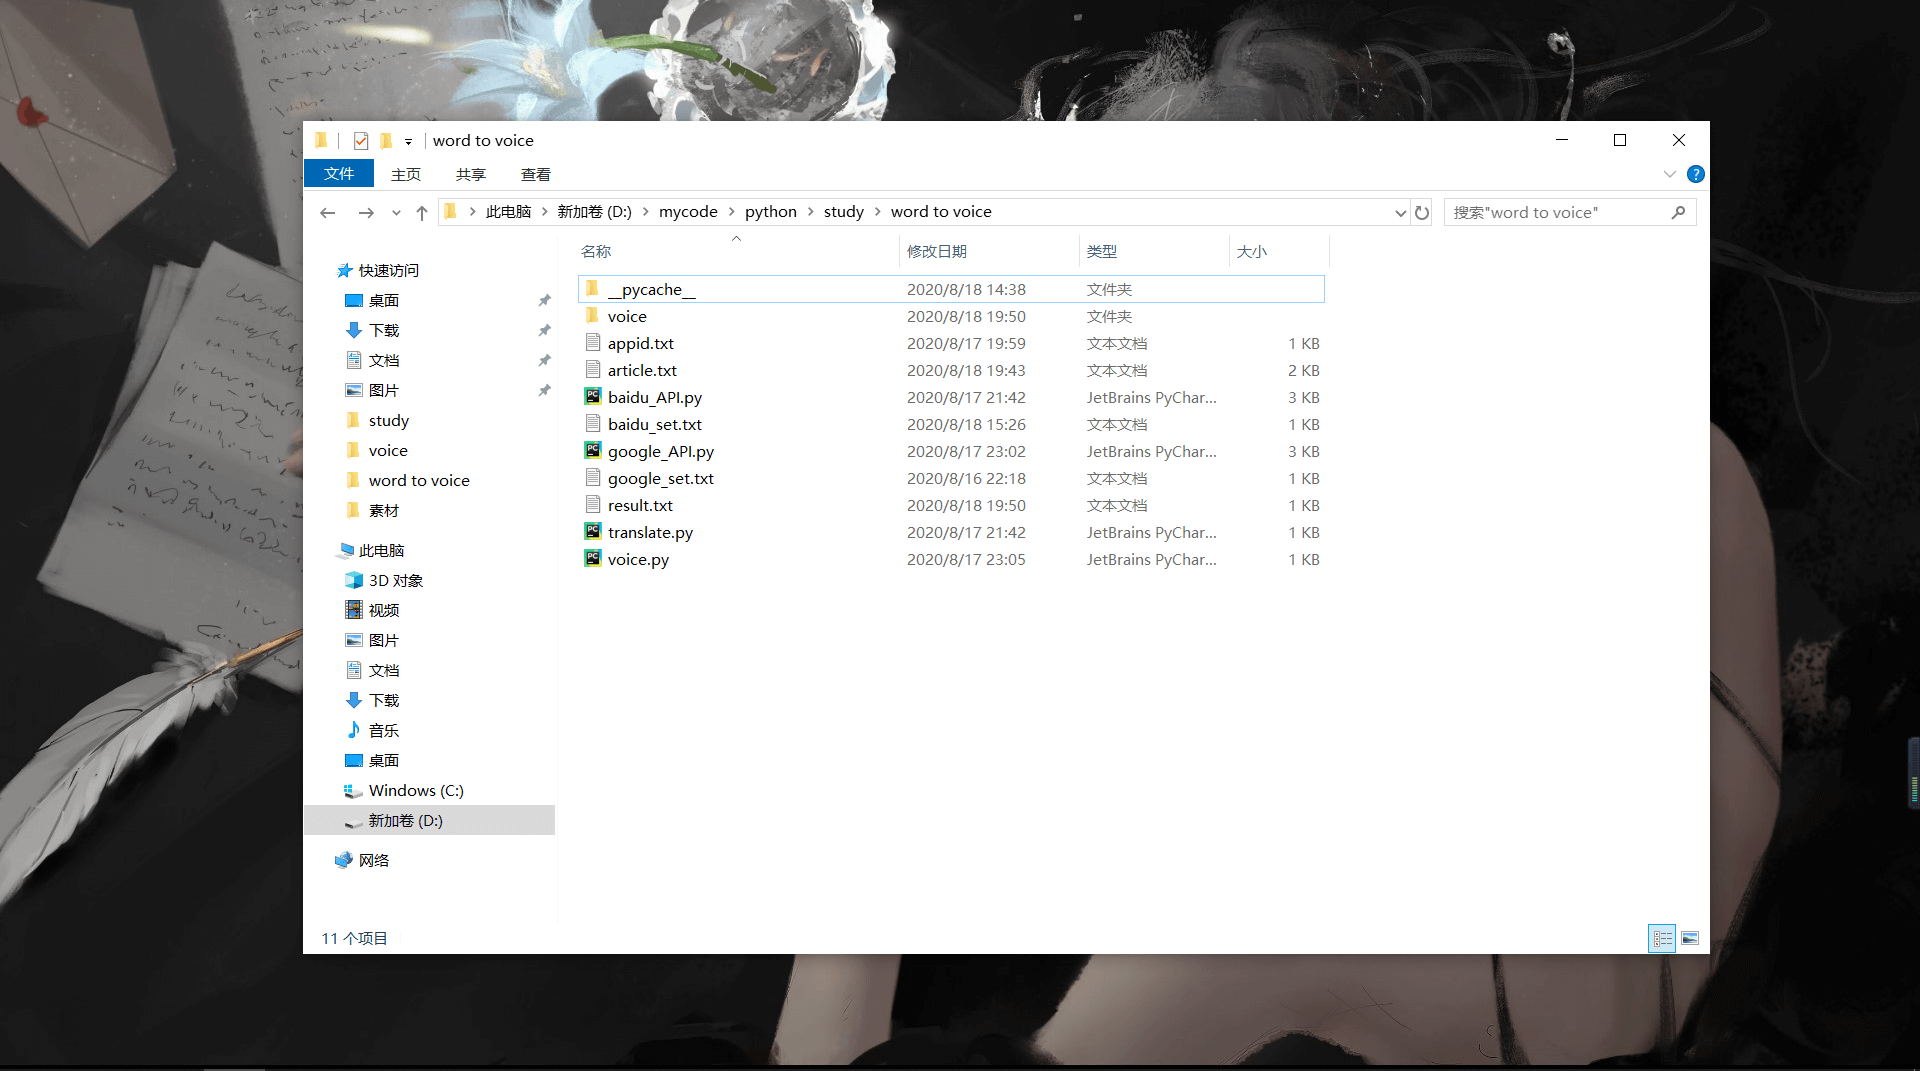Click the blue Help question mark icon
The image size is (1920, 1071).
point(1695,174)
